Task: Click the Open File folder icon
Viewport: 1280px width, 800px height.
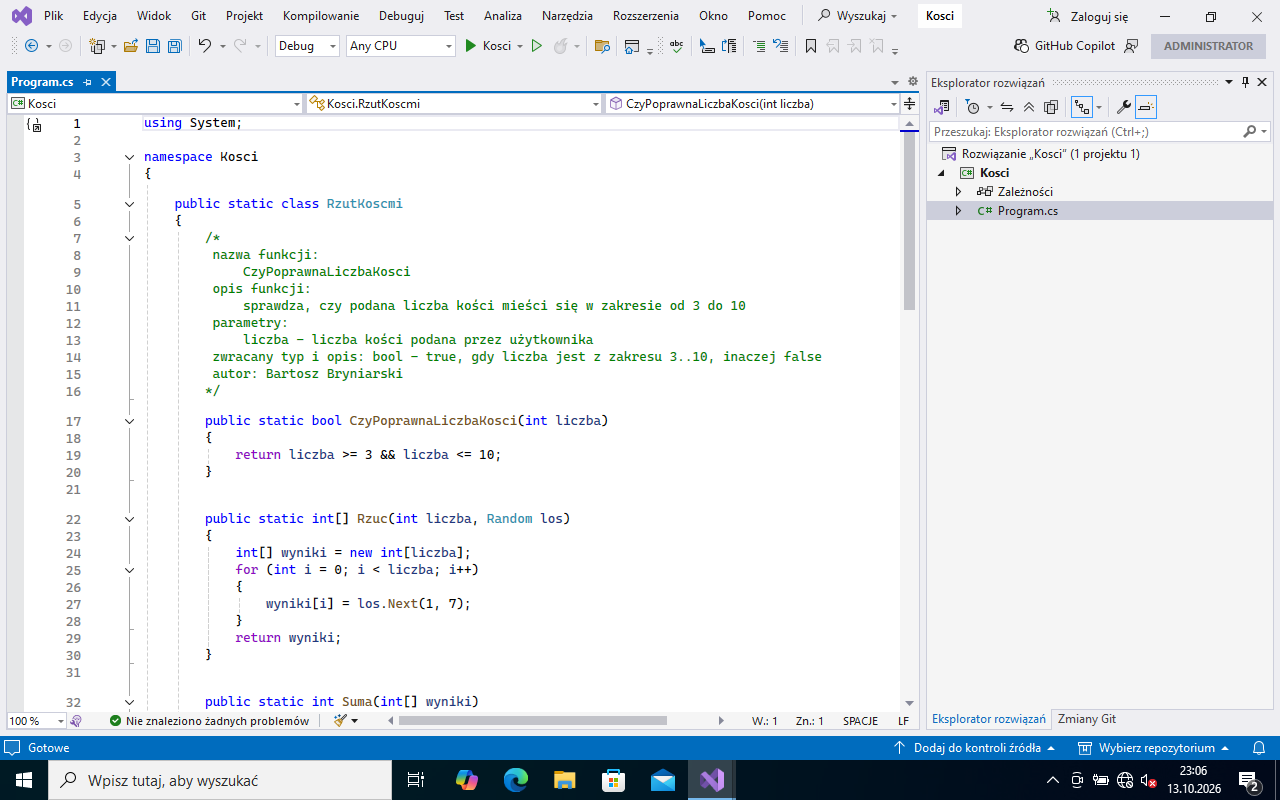Action: (x=131, y=46)
